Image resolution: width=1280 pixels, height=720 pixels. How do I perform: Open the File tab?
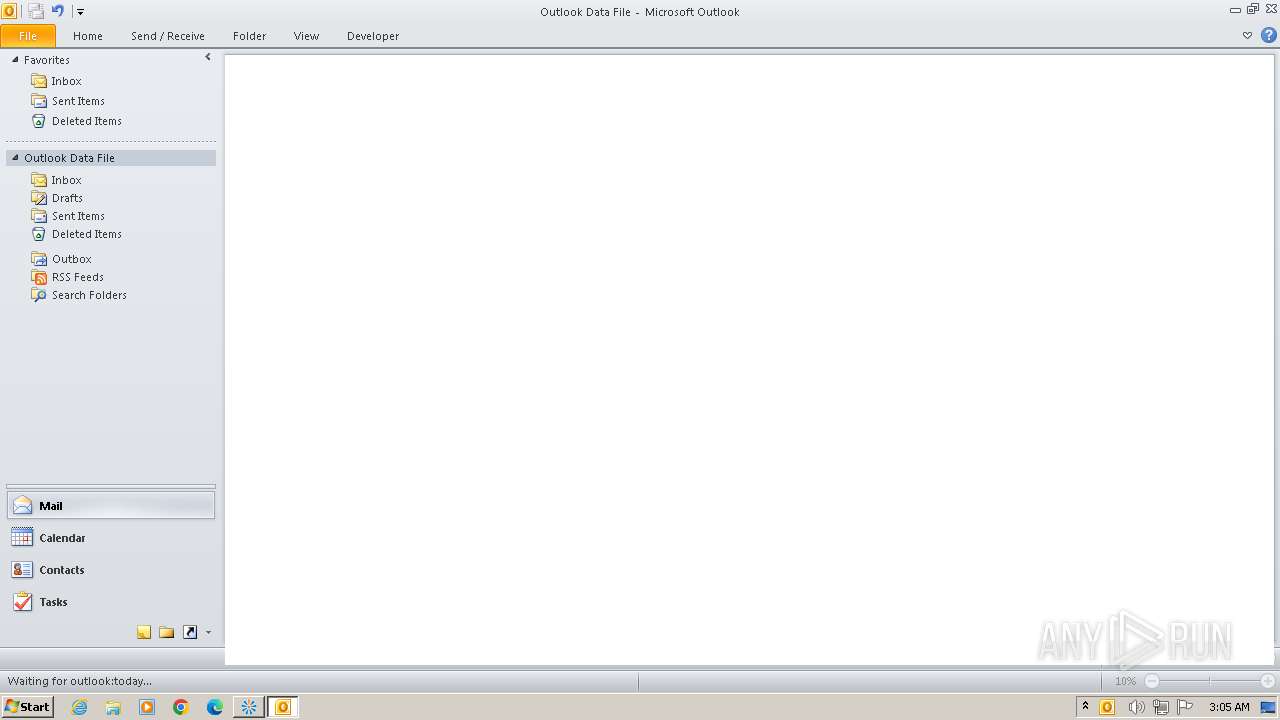click(28, 36)
